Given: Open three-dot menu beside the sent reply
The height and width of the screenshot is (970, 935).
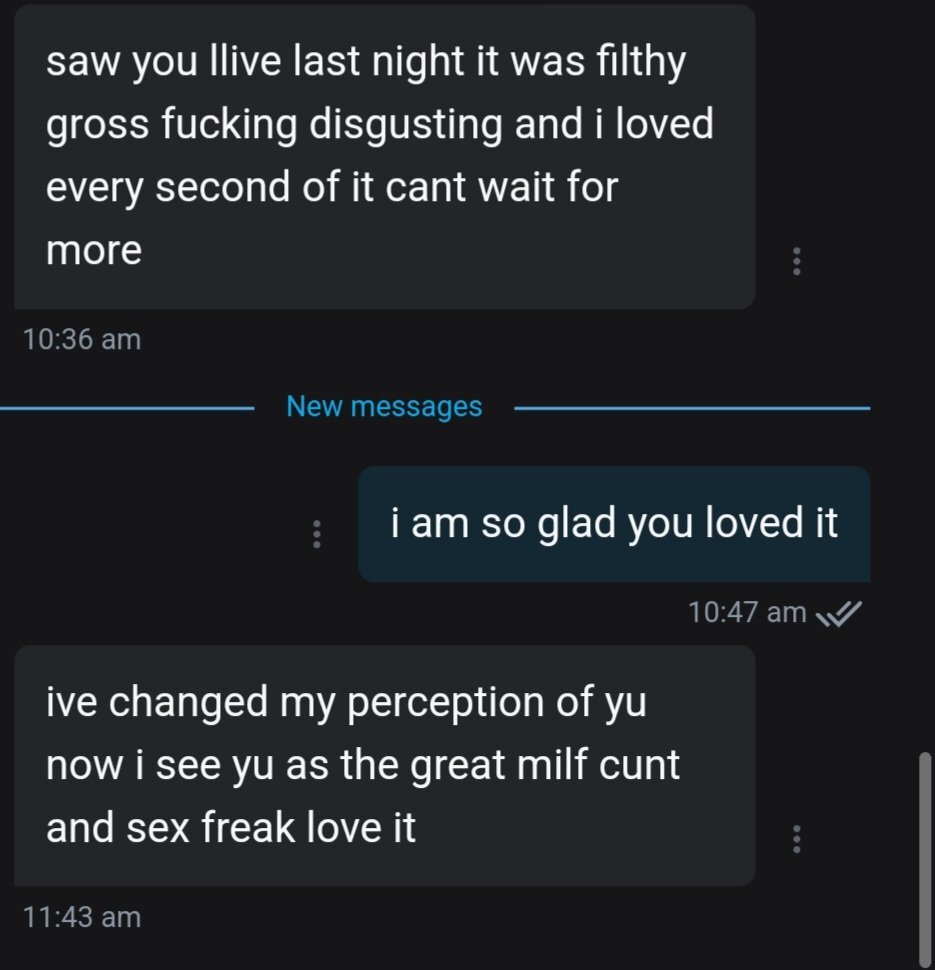Looking at the screenshot, I should (x=316, y=533).
